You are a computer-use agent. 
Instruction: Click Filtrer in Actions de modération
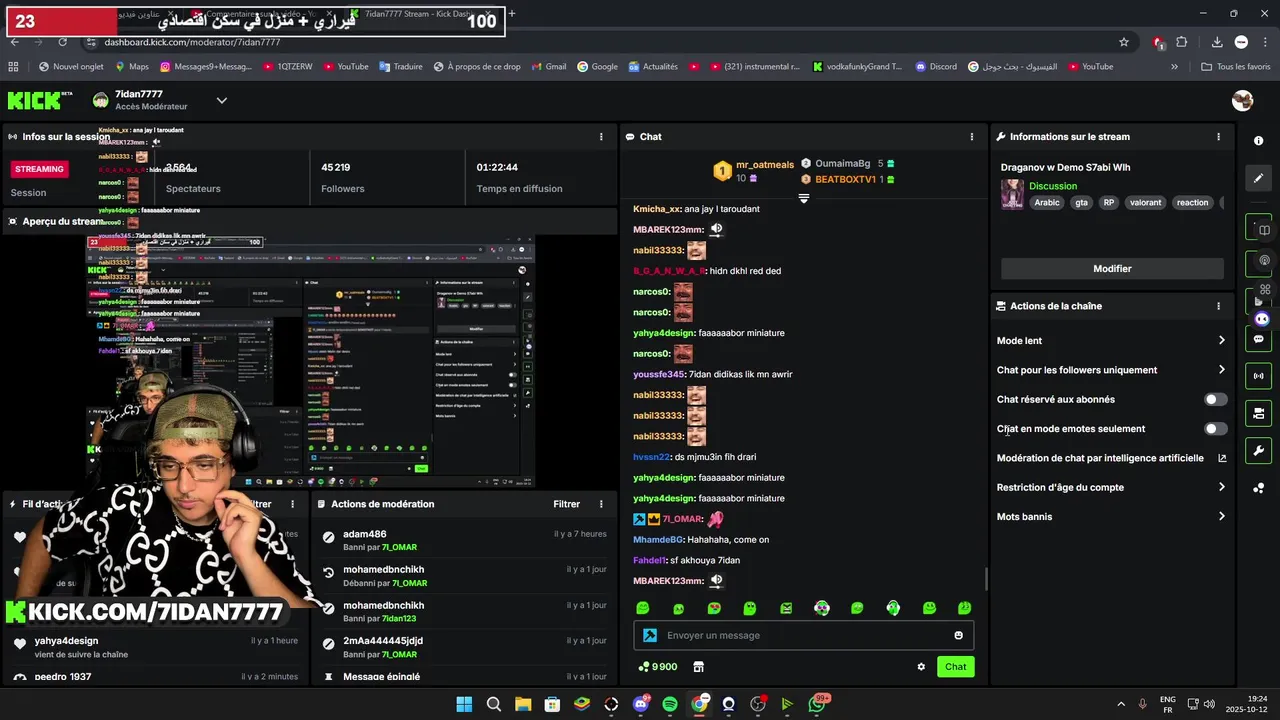coord(566,504)
